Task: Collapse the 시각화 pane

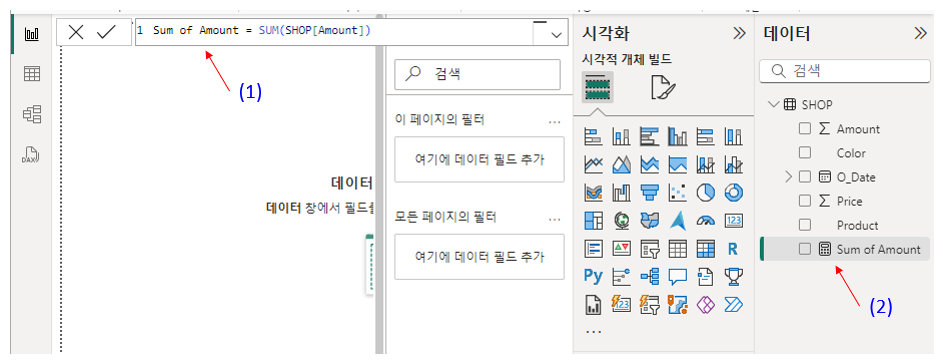Action: point(739,34)
